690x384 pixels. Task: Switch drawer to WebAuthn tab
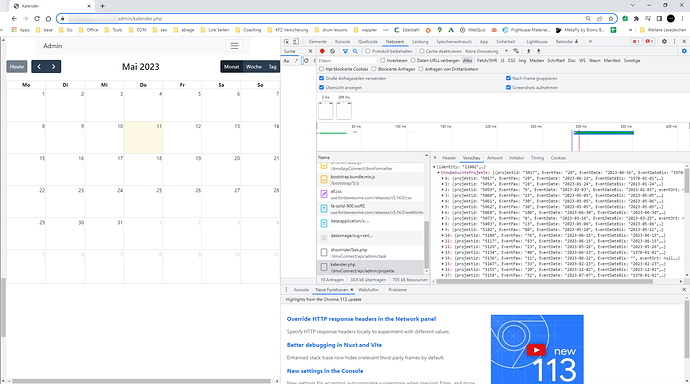(368, 290)
